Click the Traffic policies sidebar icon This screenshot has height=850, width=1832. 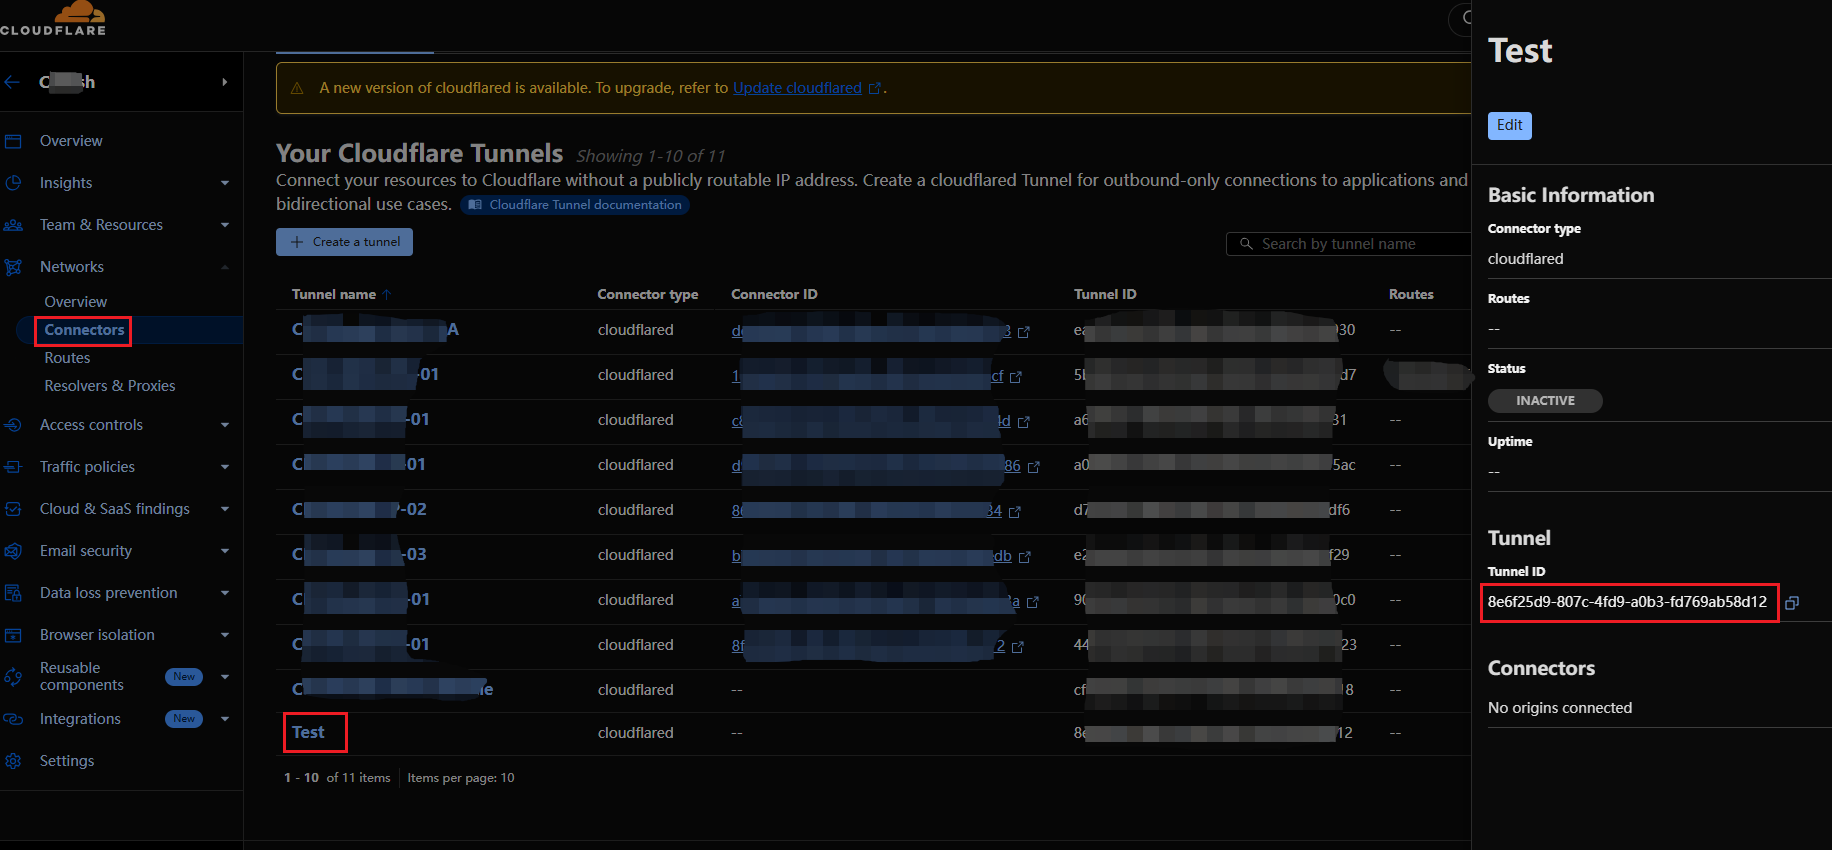(13, 467)
